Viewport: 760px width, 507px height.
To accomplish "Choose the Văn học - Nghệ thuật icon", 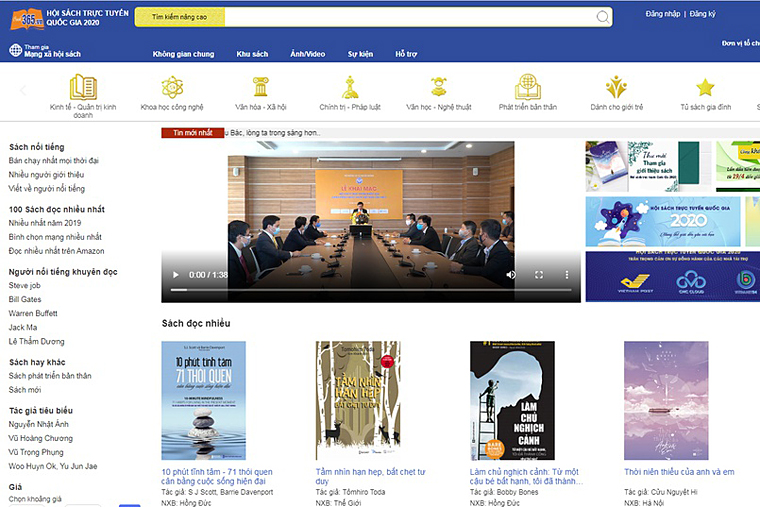I will point(439,87).
